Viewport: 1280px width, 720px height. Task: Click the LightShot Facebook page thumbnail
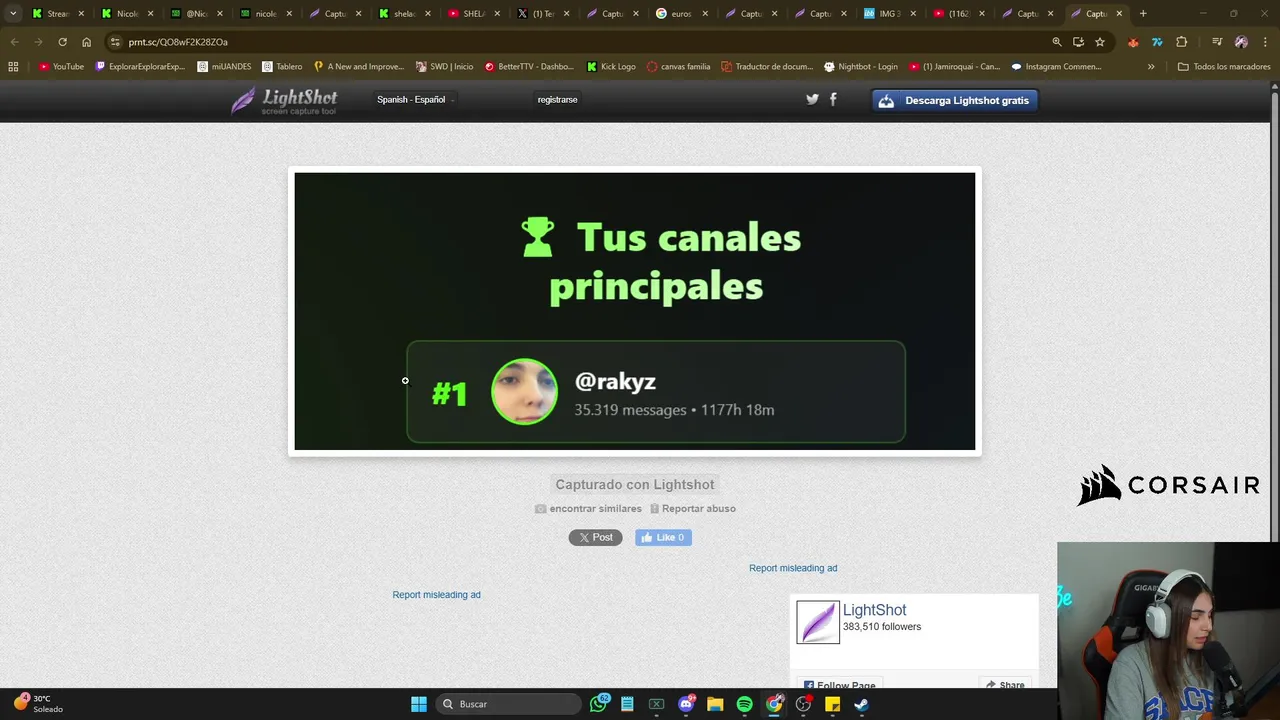tap(818, 622)
